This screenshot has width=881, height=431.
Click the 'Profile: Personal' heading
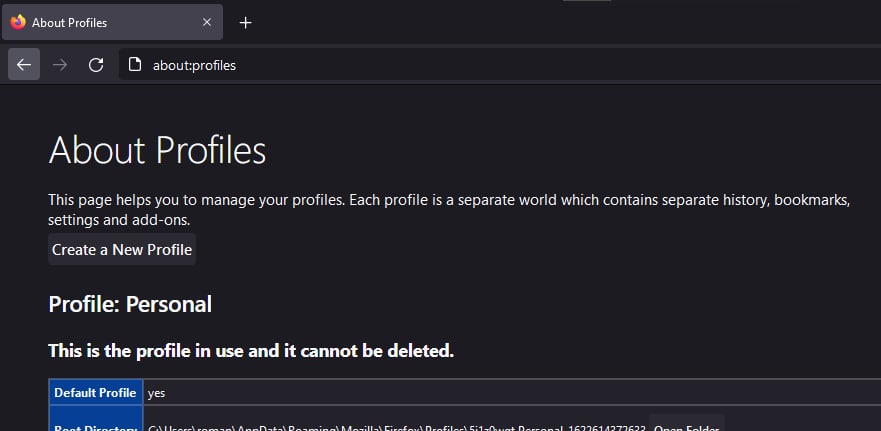[130, 304]
